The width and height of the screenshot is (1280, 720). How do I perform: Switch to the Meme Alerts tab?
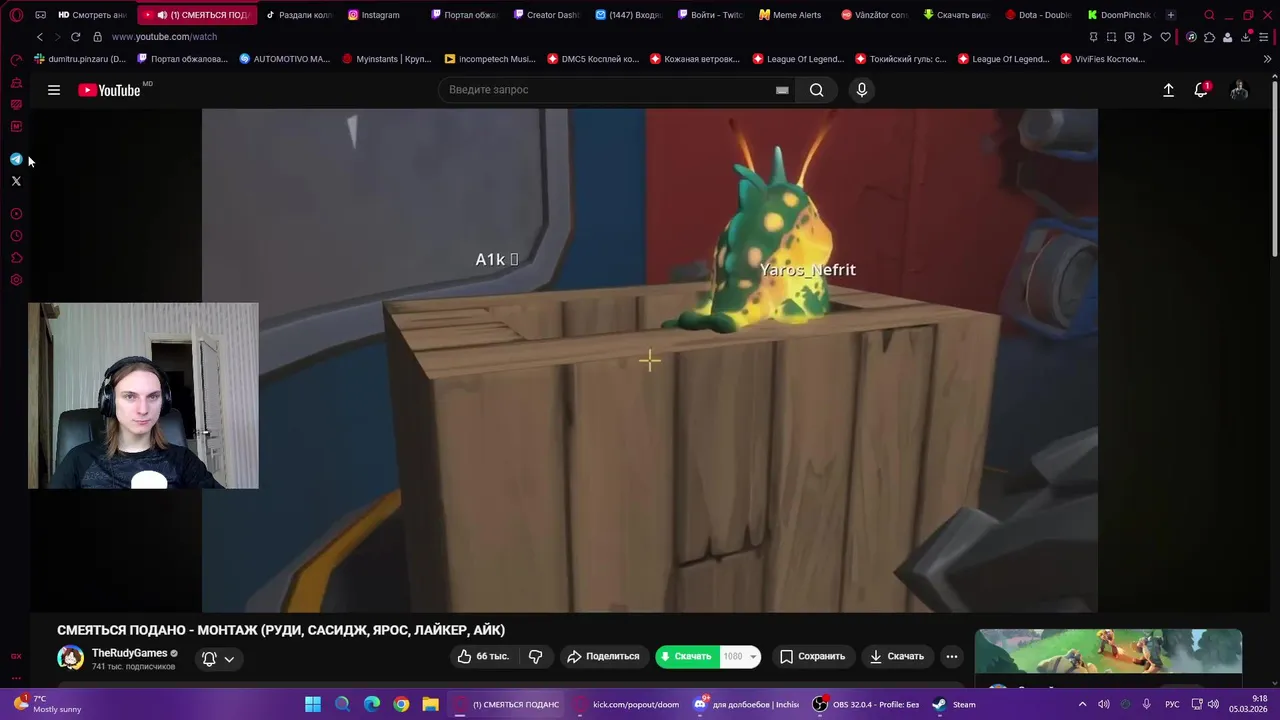[790, 15]
